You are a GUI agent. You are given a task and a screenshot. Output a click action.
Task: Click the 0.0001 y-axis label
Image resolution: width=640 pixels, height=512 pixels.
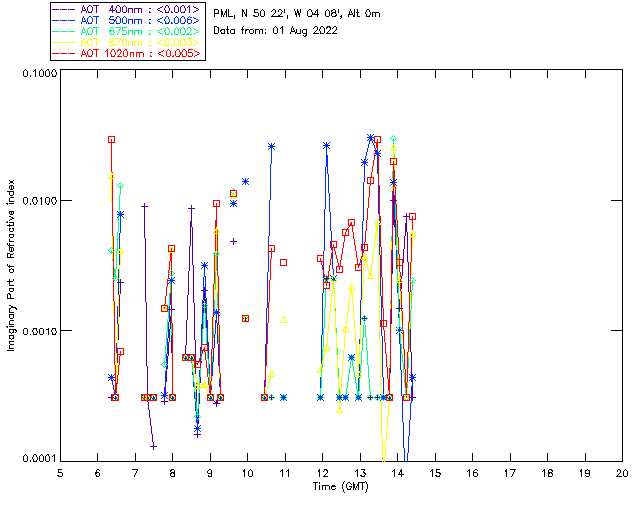pyautogui.click(x=39, y=459)
